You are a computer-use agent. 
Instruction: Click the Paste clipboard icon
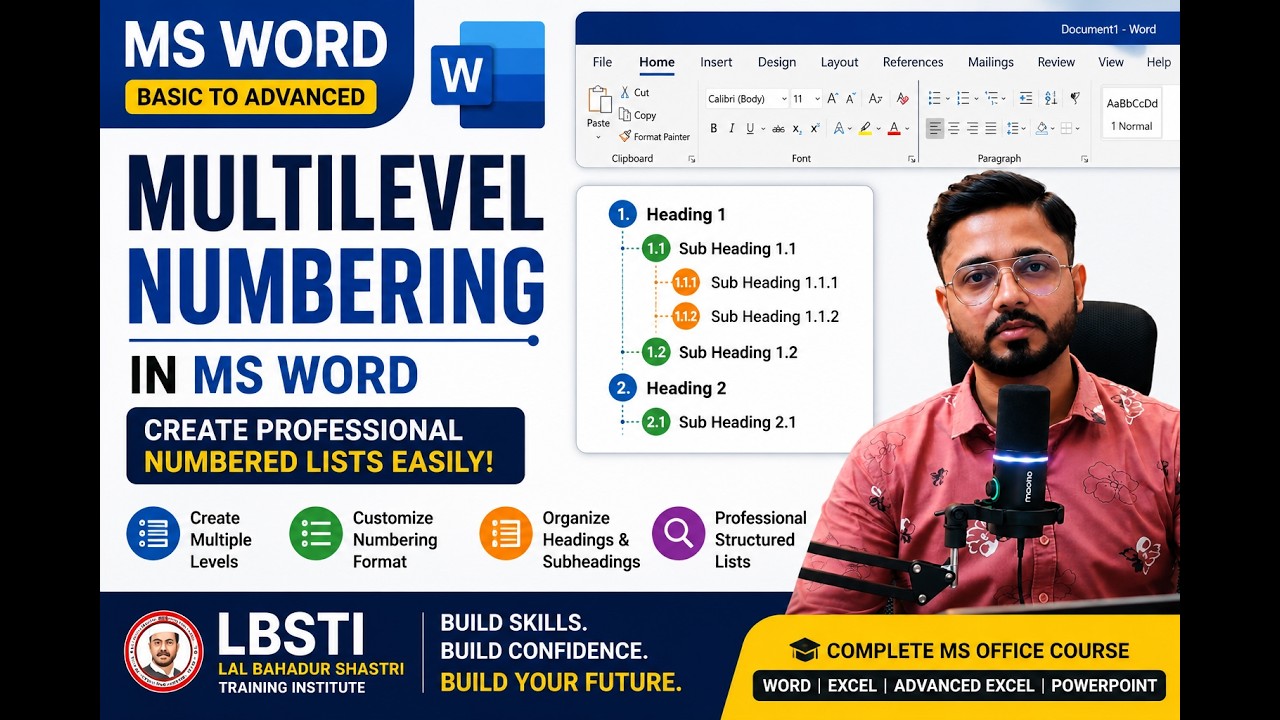tap(599, 100)
